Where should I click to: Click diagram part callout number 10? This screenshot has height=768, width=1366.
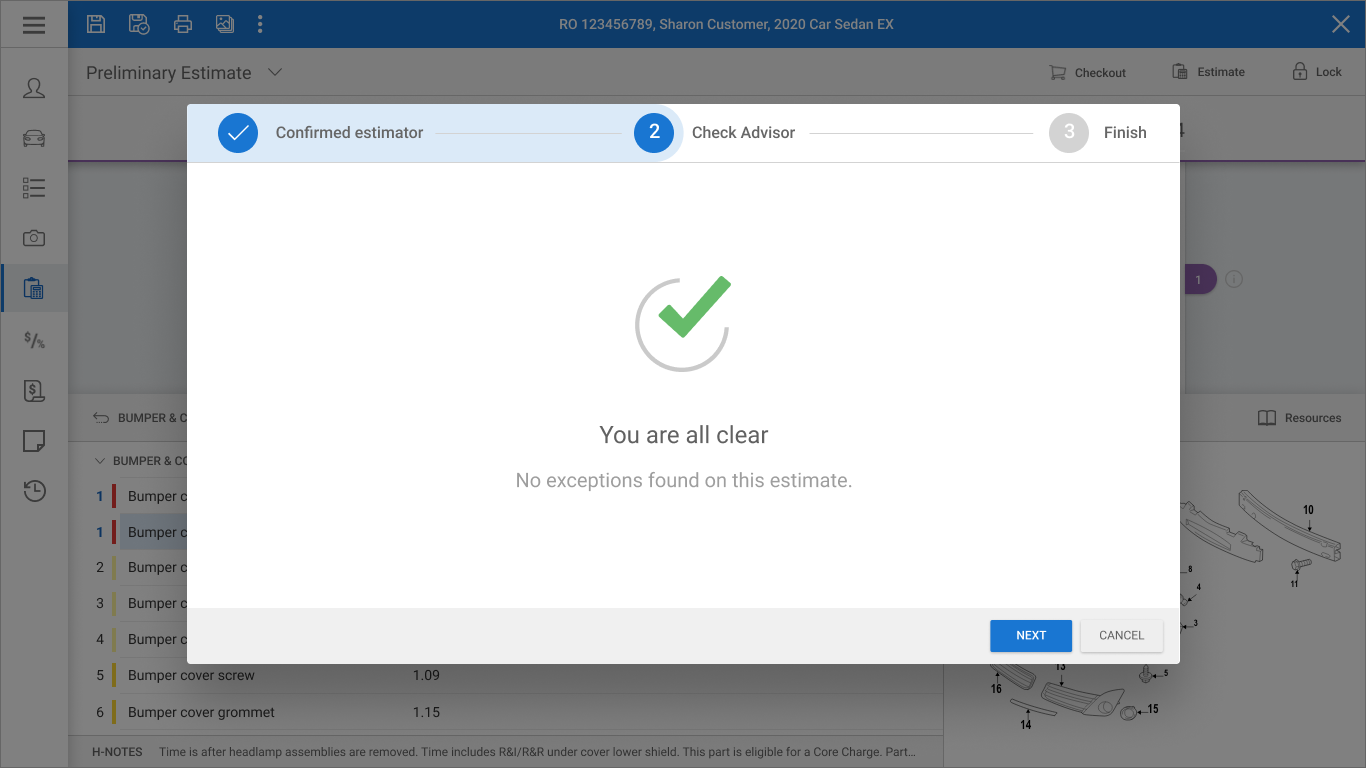pos(1308,510)
